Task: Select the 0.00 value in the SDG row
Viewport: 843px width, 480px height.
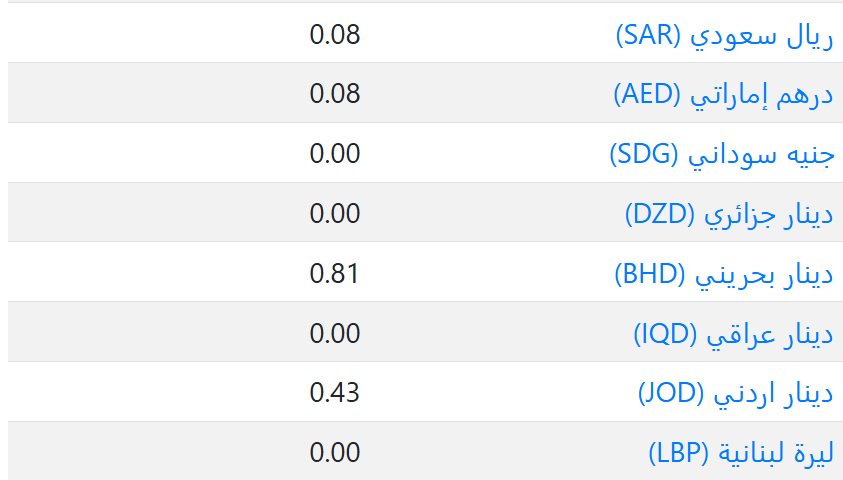Action: click(334, 154)
